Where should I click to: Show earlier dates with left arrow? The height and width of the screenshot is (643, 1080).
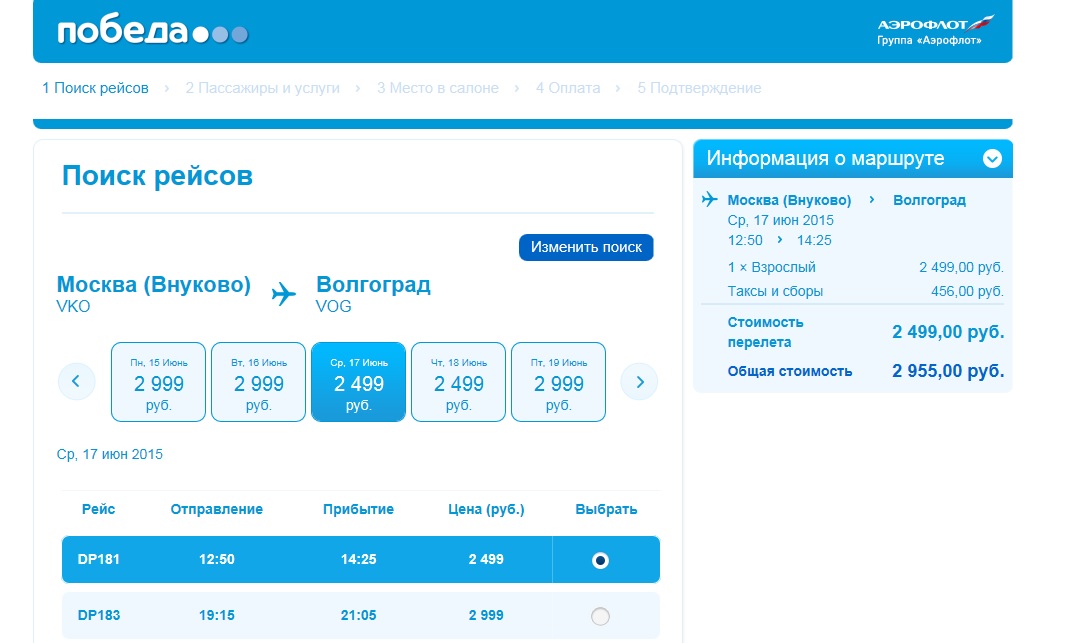(76, 381)
